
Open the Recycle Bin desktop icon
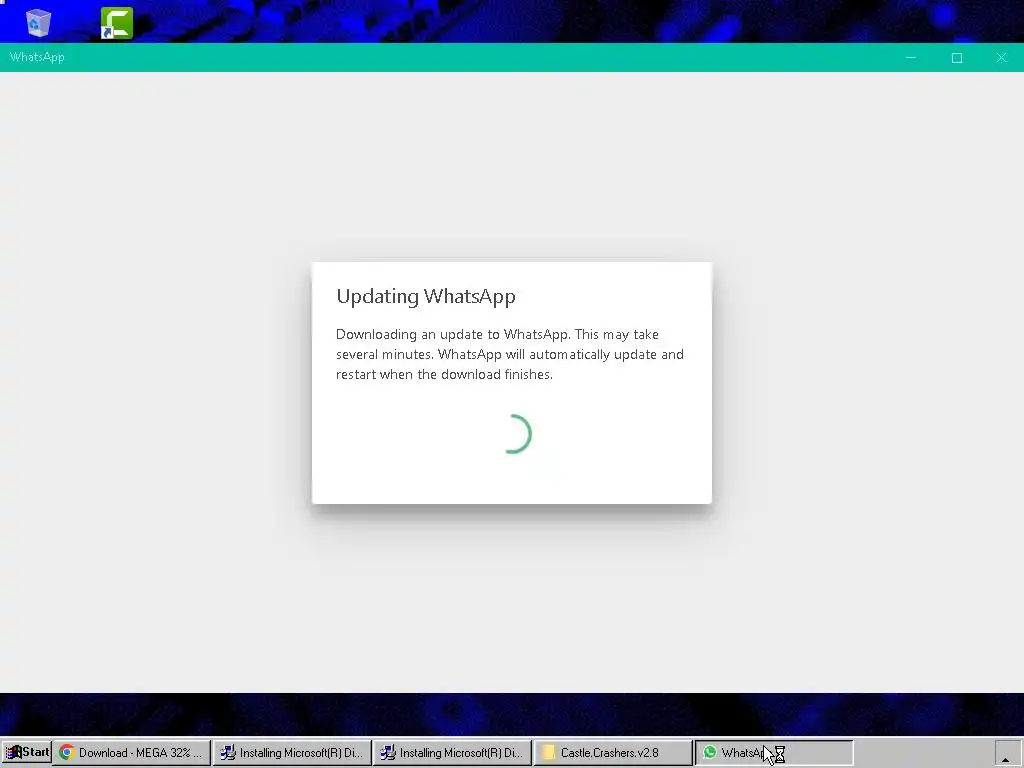38,22
